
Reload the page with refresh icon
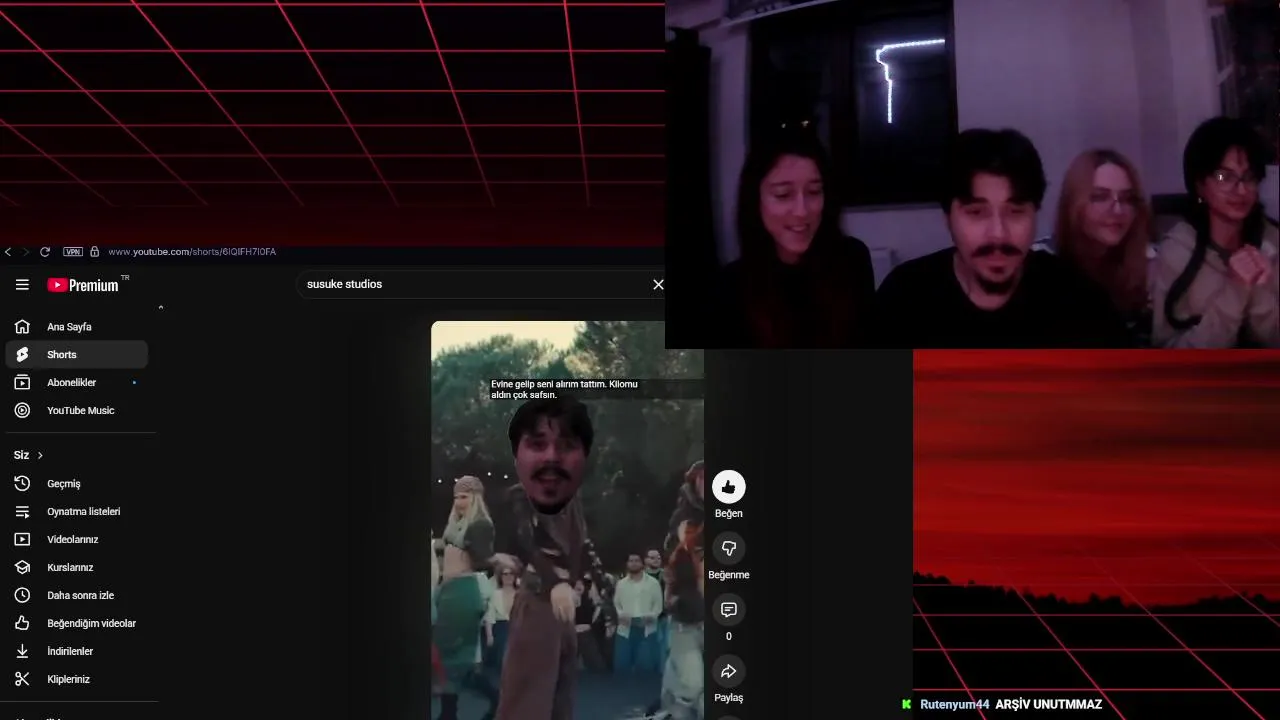click(45, 252)
